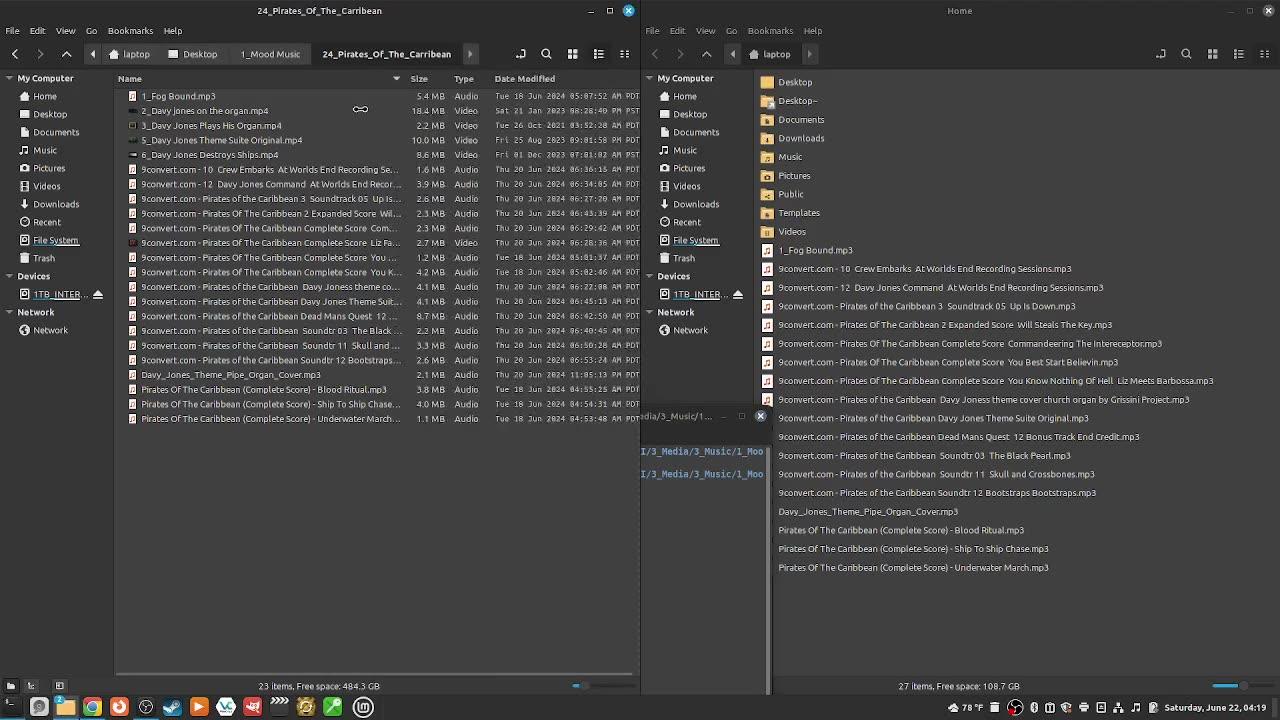Screen dimensions: 1280x720
Task: Click the Bluetooth tray icon
Action: pyautogui.click(x=1034, y=708)
